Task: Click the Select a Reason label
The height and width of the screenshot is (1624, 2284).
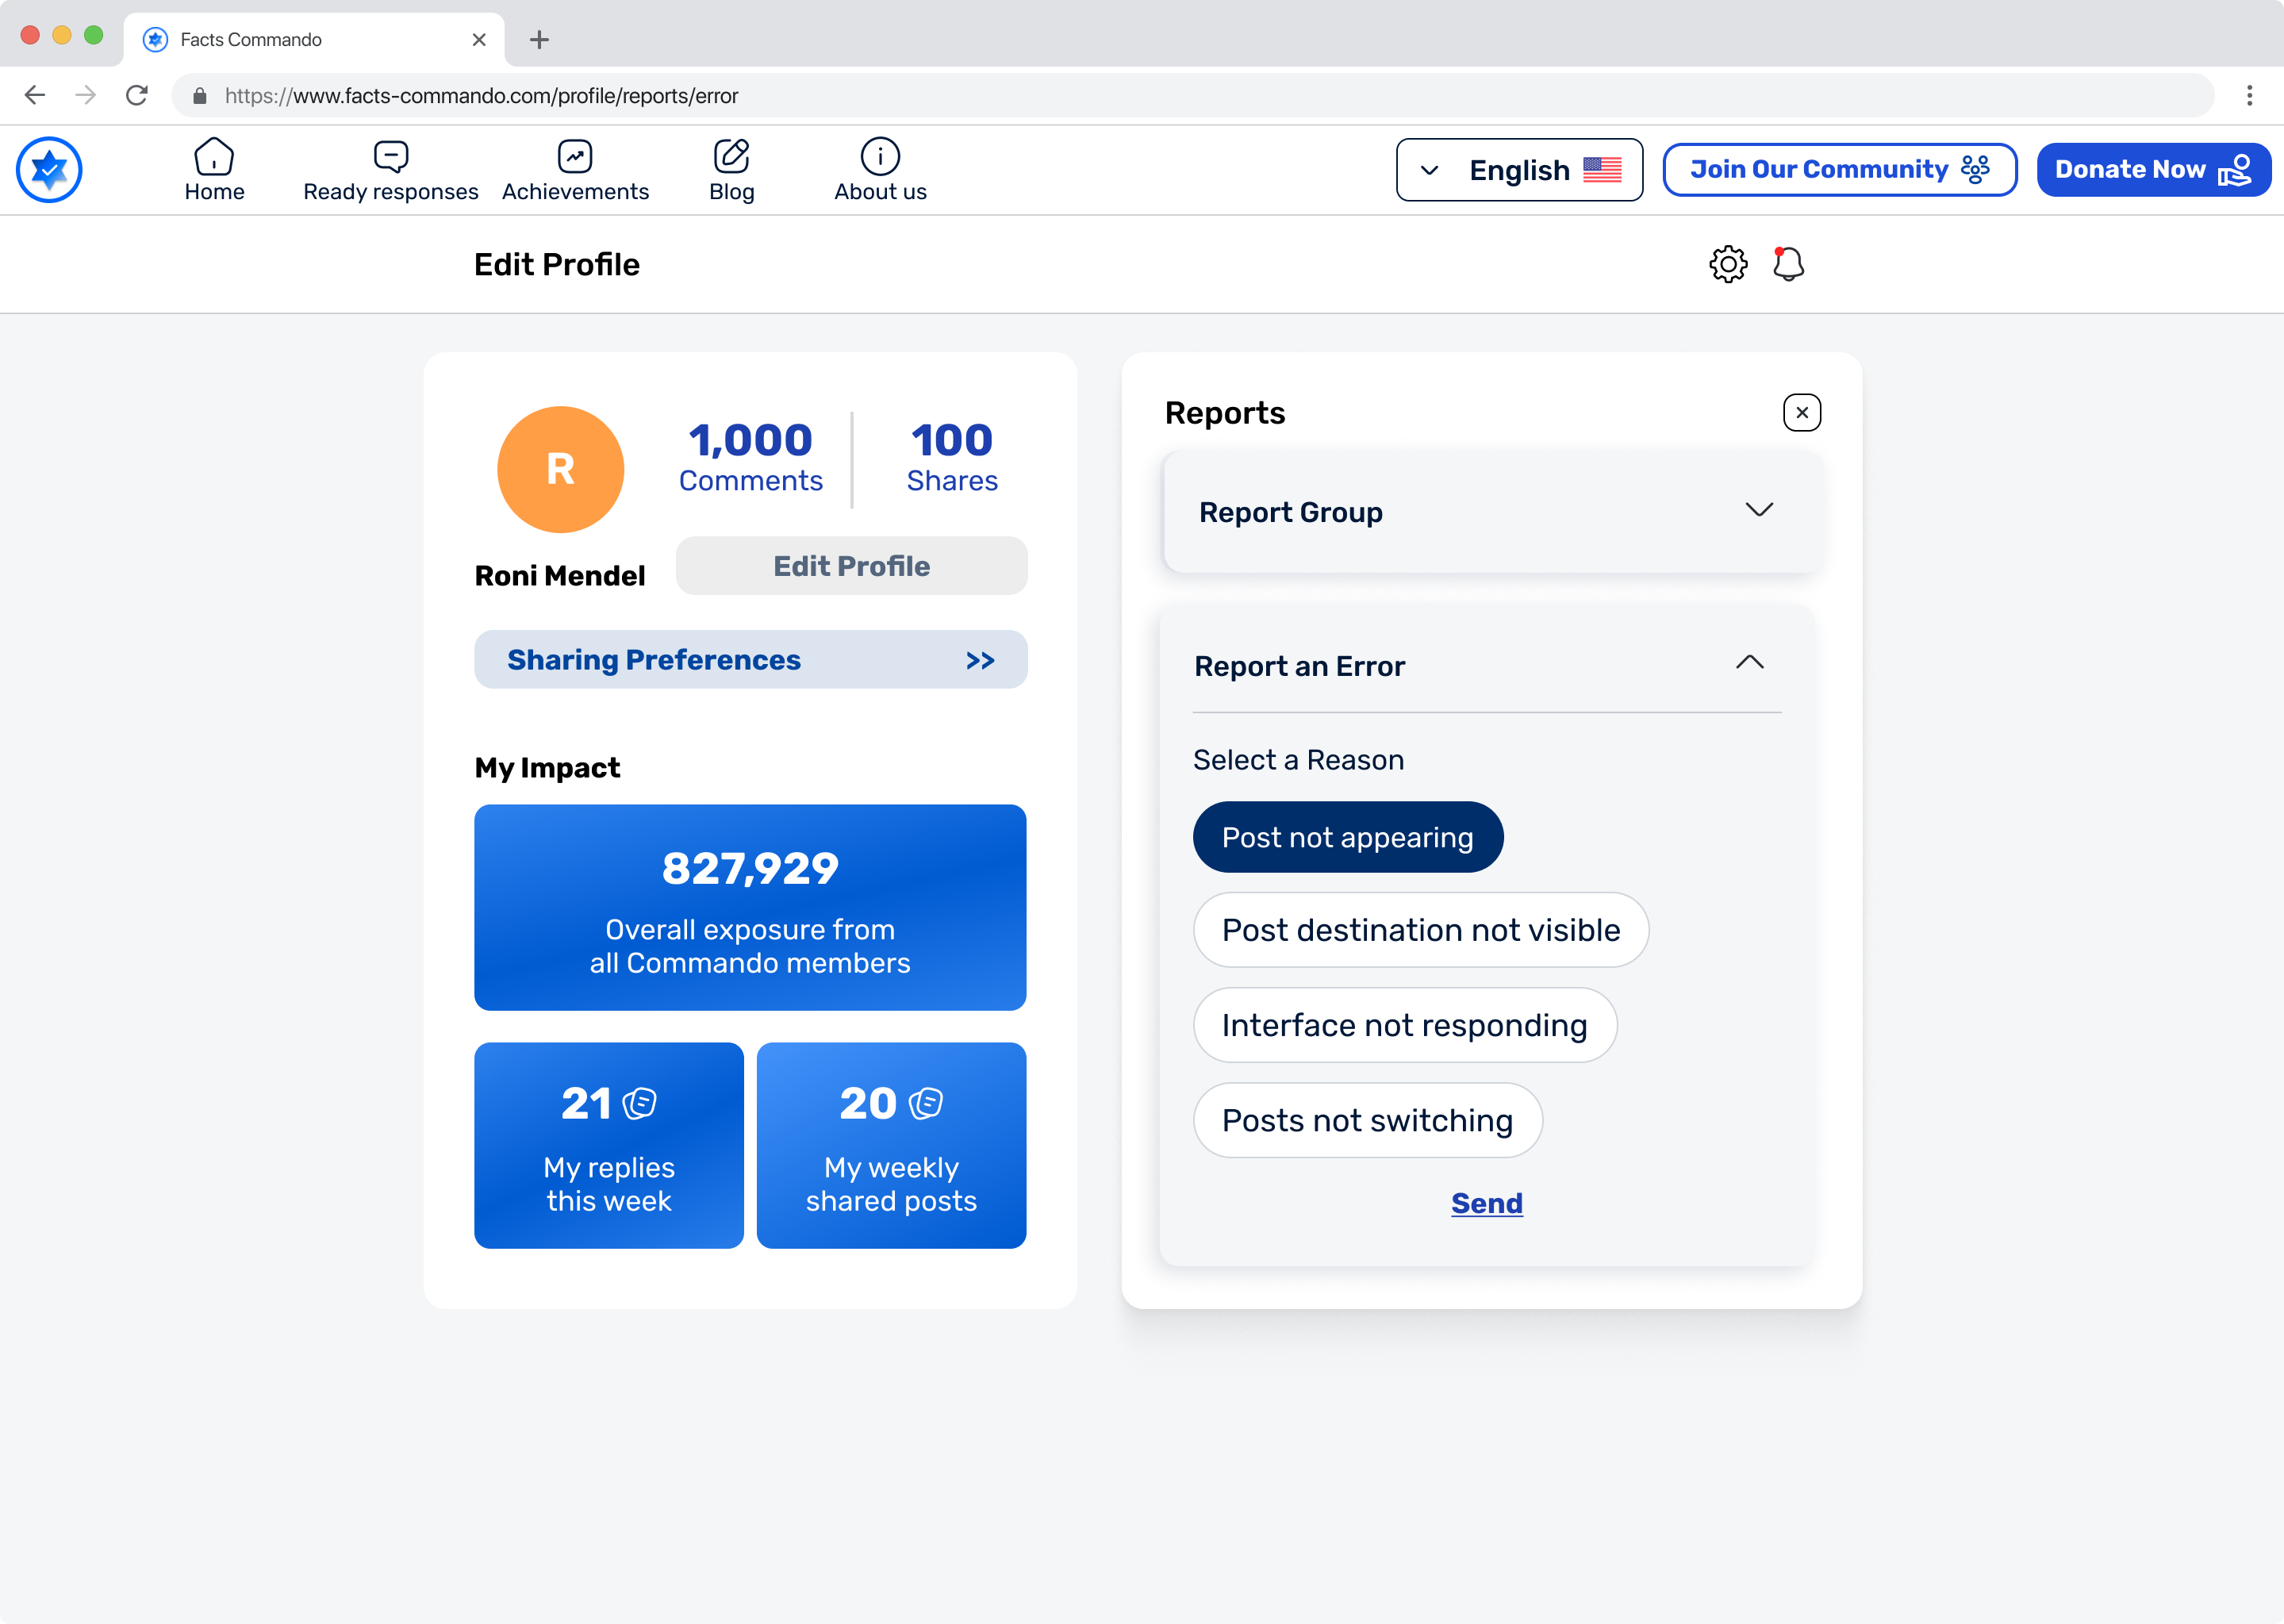Action: [x=1298, y=760]
